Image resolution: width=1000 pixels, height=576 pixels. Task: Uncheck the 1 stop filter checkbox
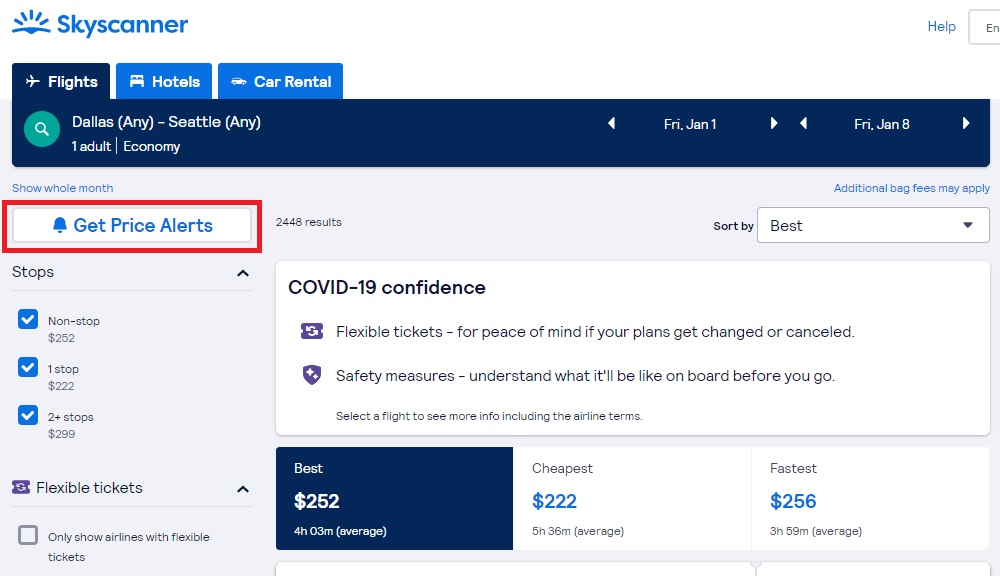coord(28,367)
